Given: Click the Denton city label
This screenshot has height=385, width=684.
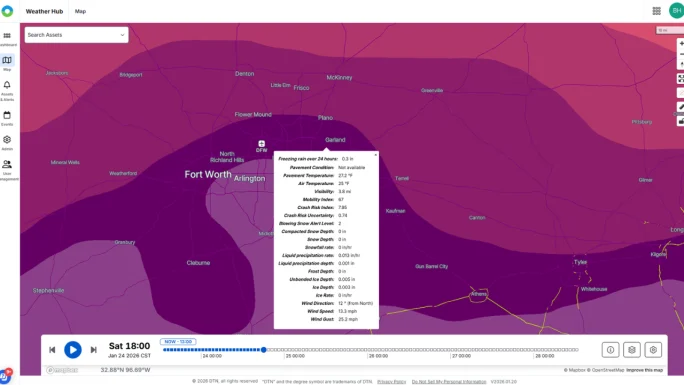Looking at the screenshot, I should (244, 74).
